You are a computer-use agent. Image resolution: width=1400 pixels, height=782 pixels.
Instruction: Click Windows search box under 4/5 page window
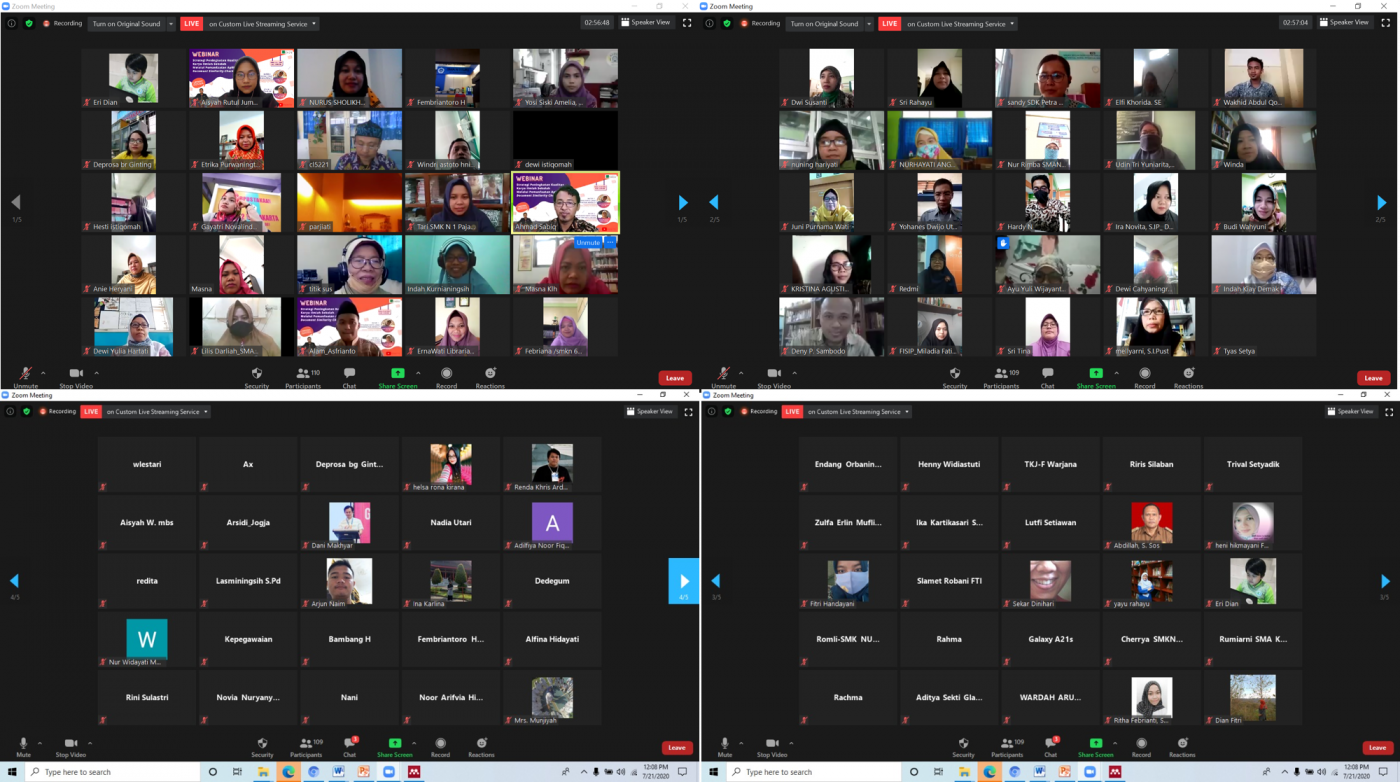coord(110,772)
